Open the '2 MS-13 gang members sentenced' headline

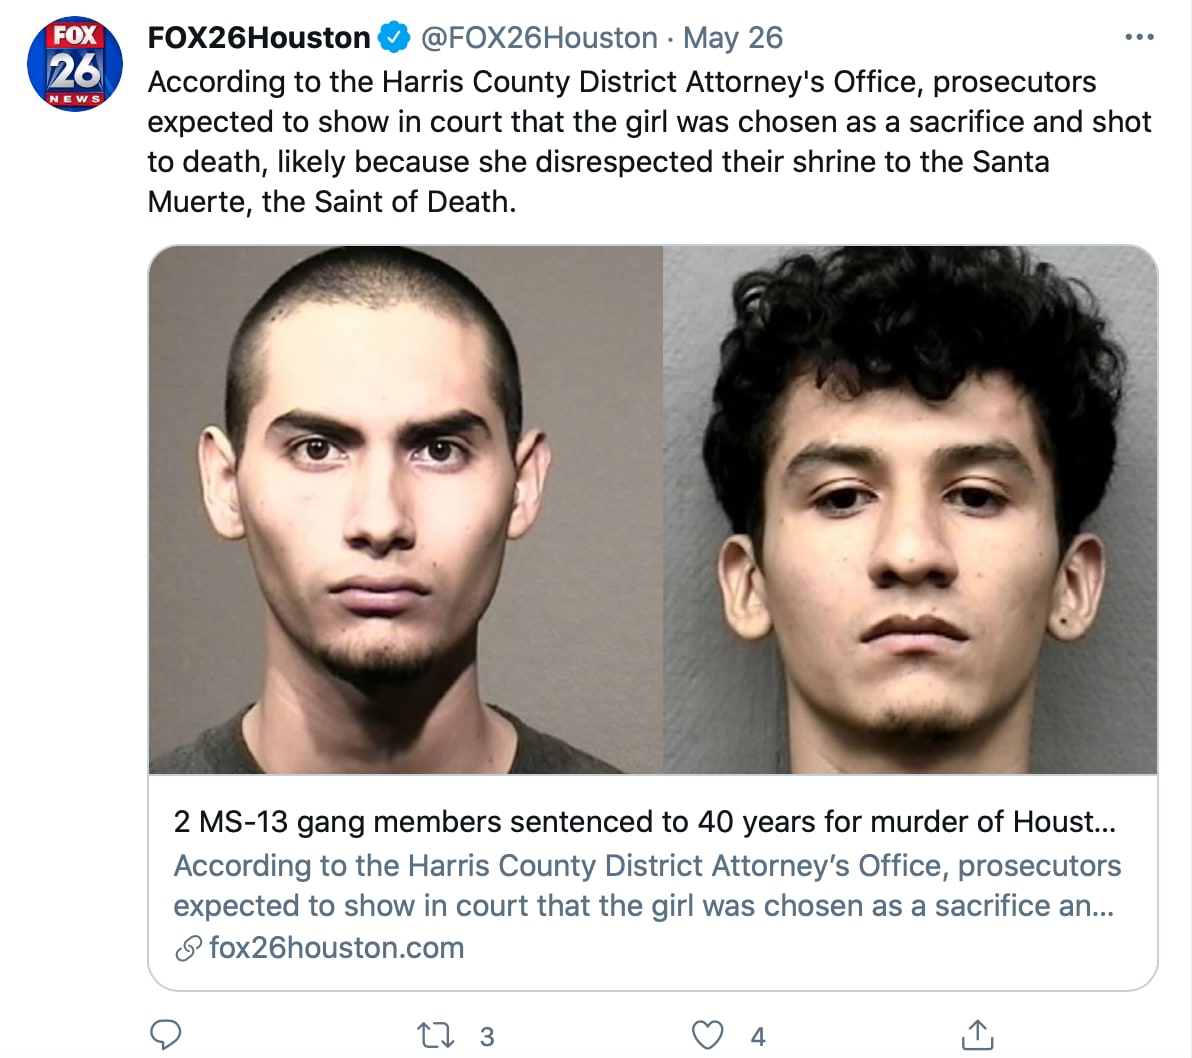coord(644,822)
